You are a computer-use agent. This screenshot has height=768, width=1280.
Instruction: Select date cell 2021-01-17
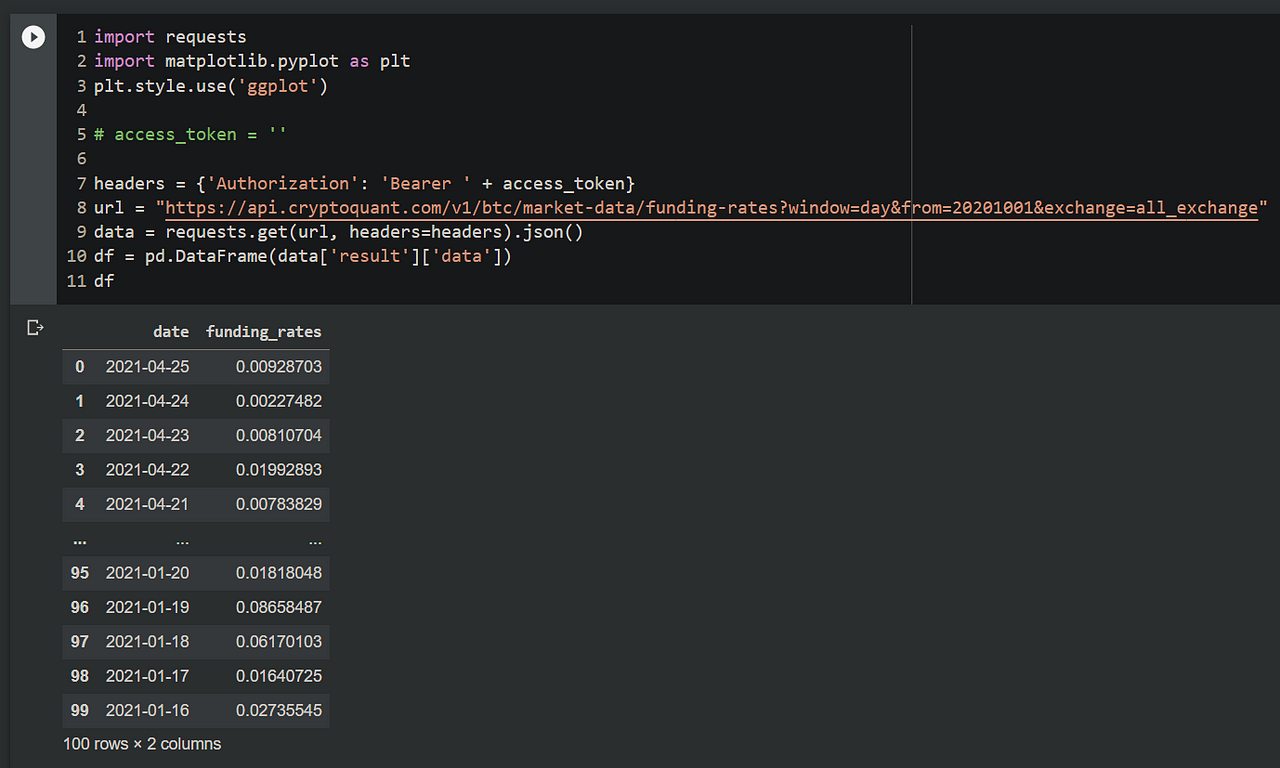[147, 676]
